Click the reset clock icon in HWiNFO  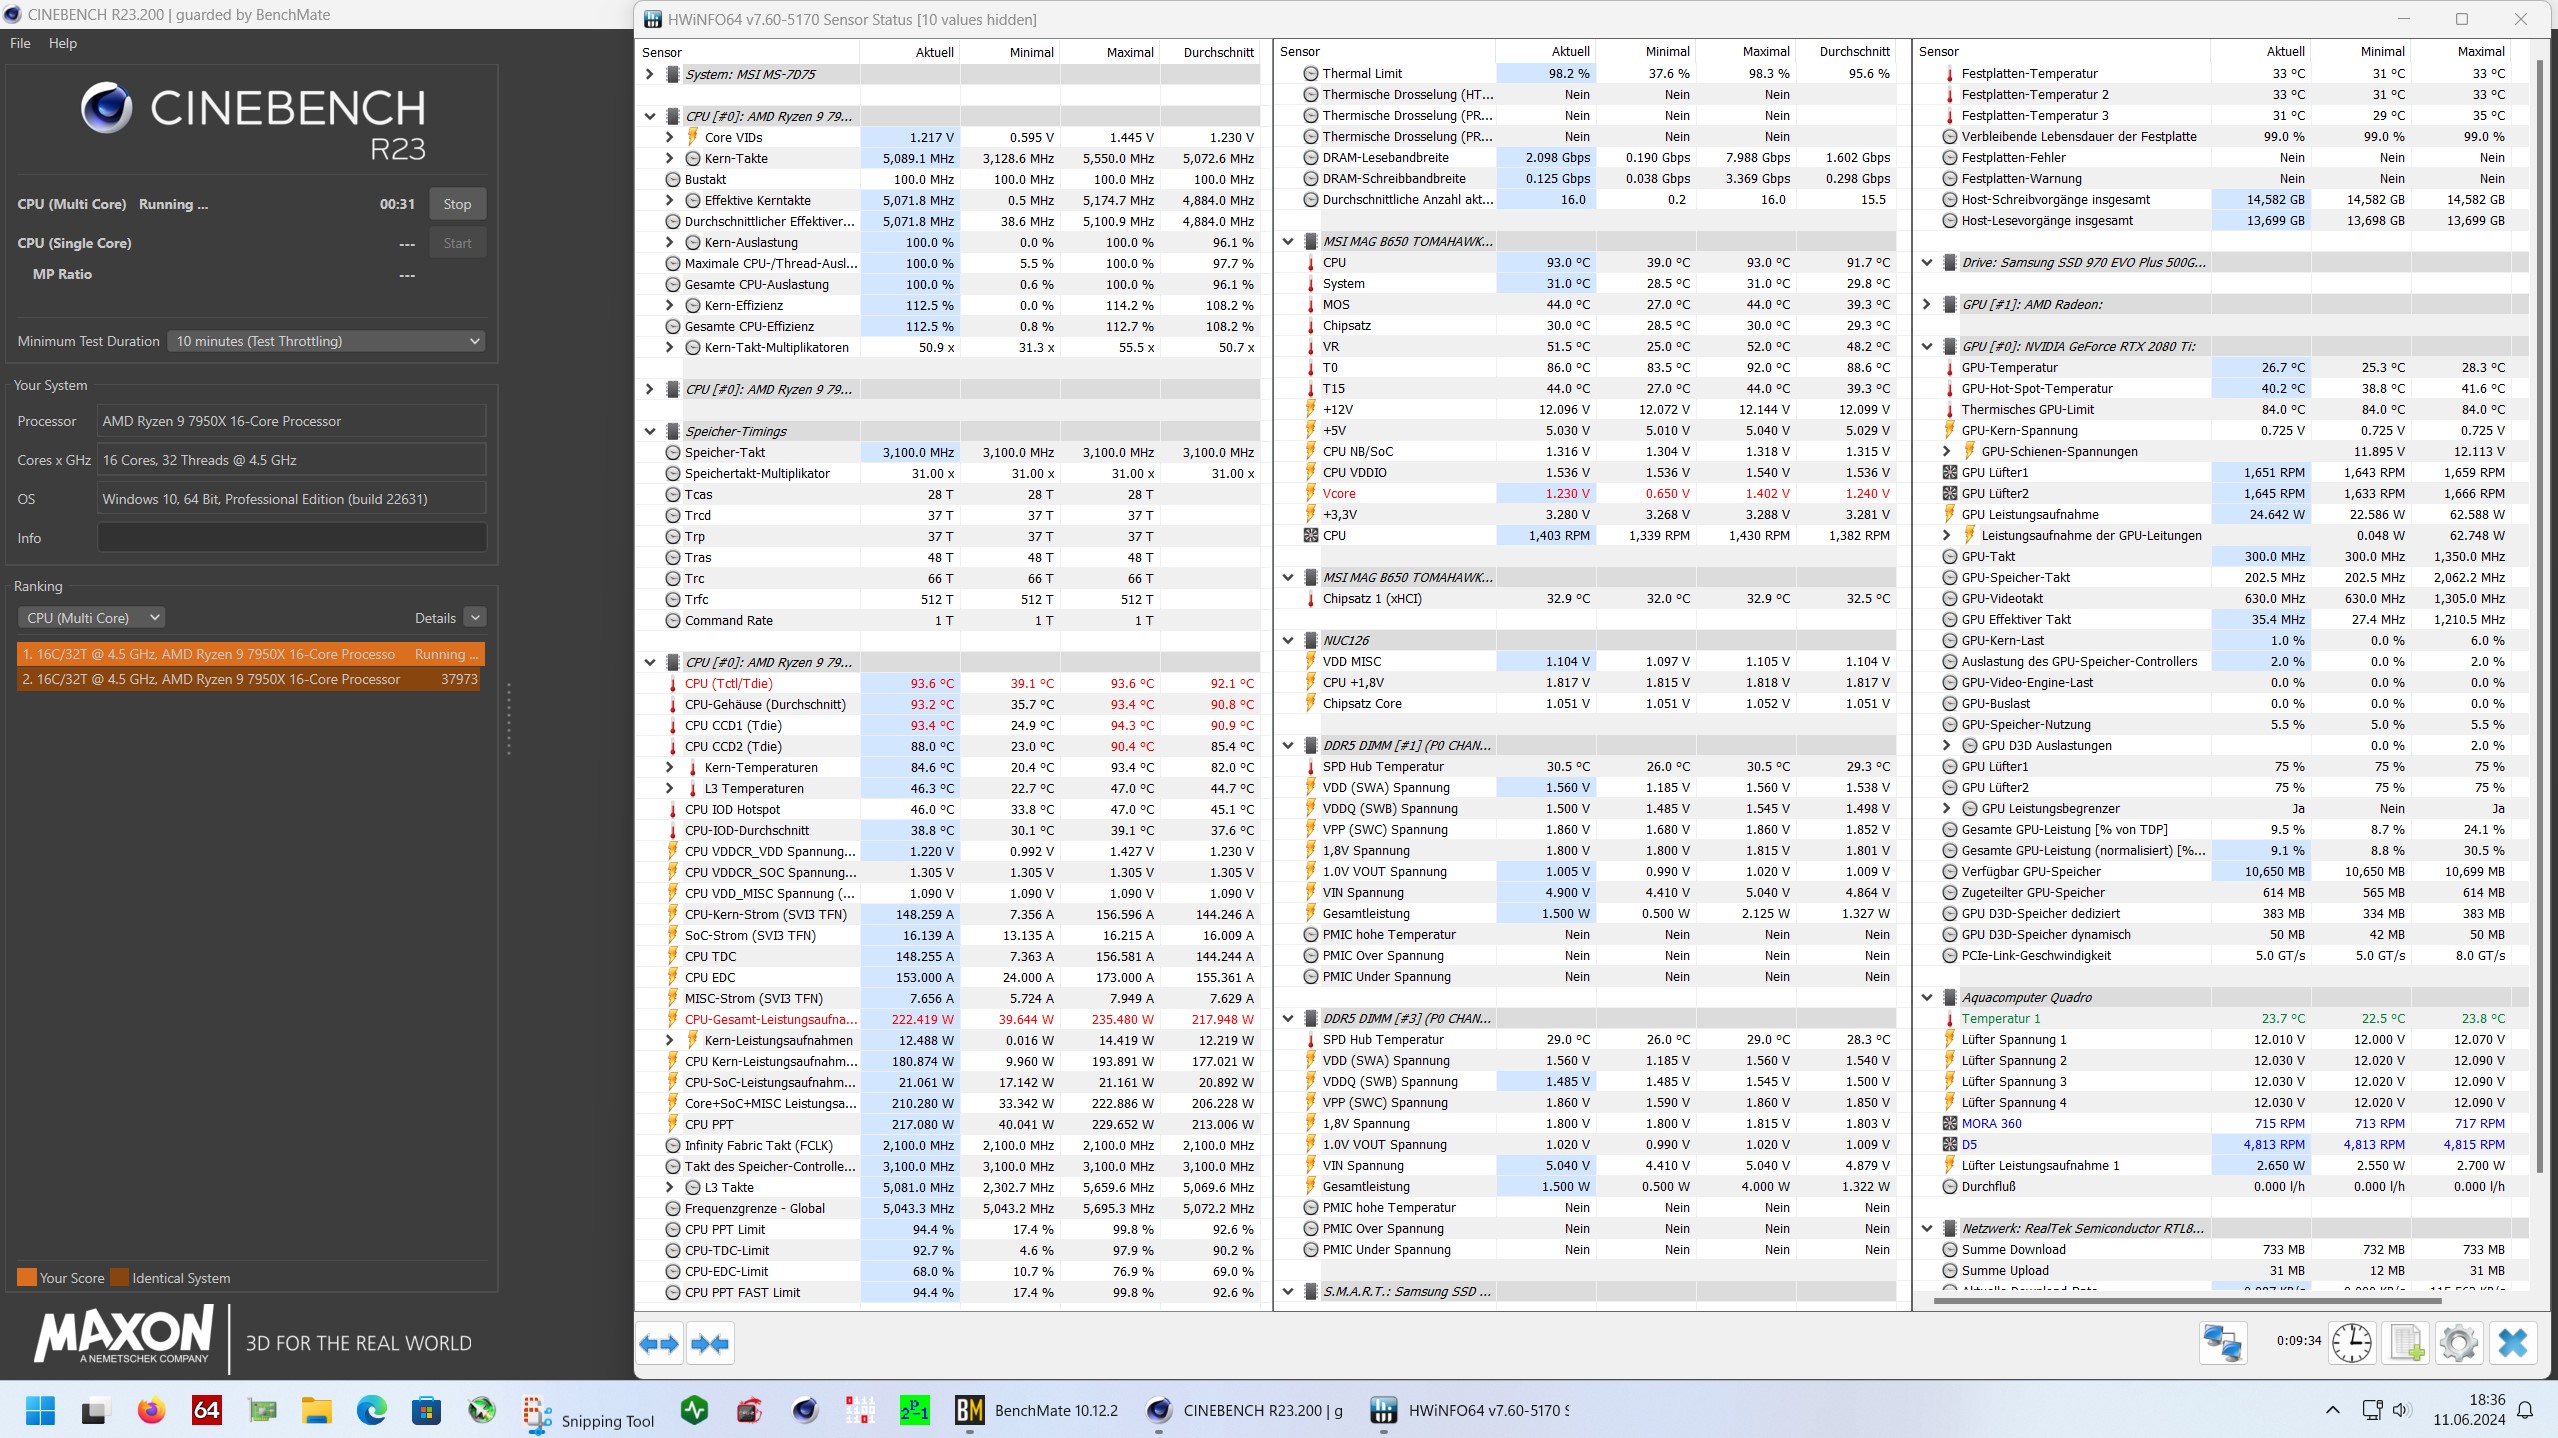[x=2351, y=1342]
